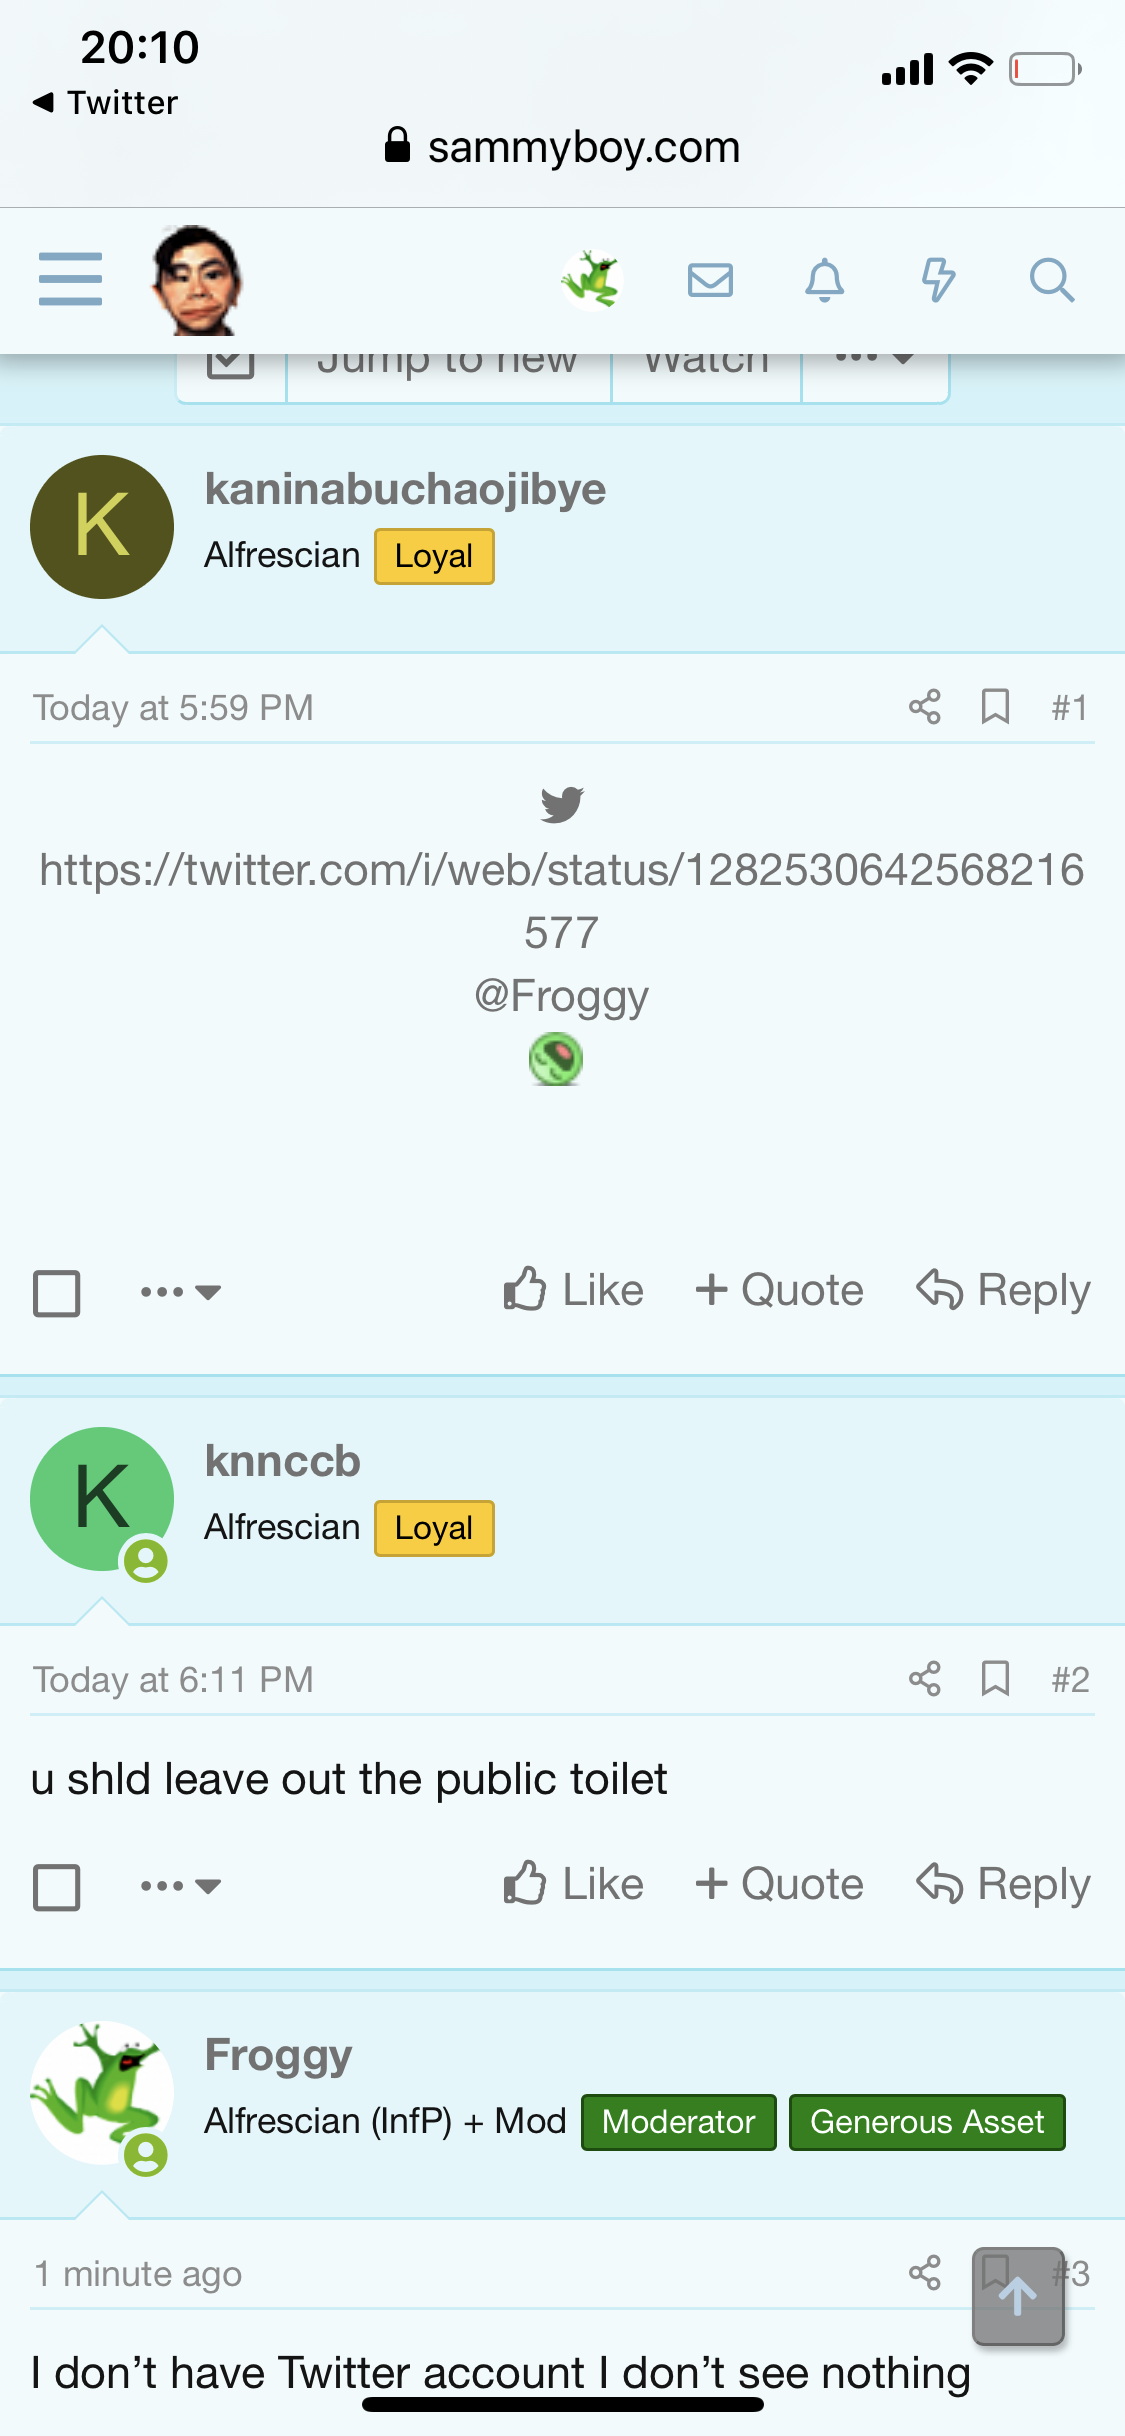The height and width of the screenshot is (2436, 1125).
Task: Quote knnccb's public toilet post
Action: point(779,1884)
